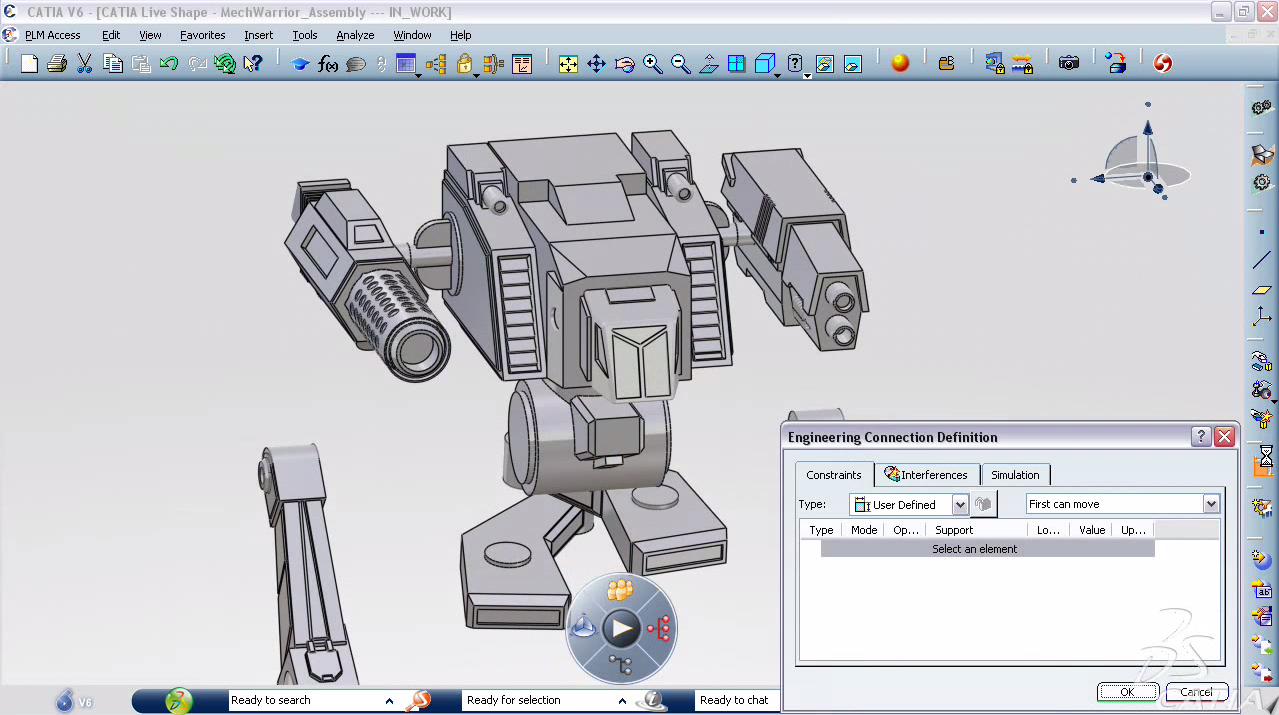The width and height of the screenshot is (1279, 715).
Task: Click the Undo arrow icon
Action: point(169,64)
